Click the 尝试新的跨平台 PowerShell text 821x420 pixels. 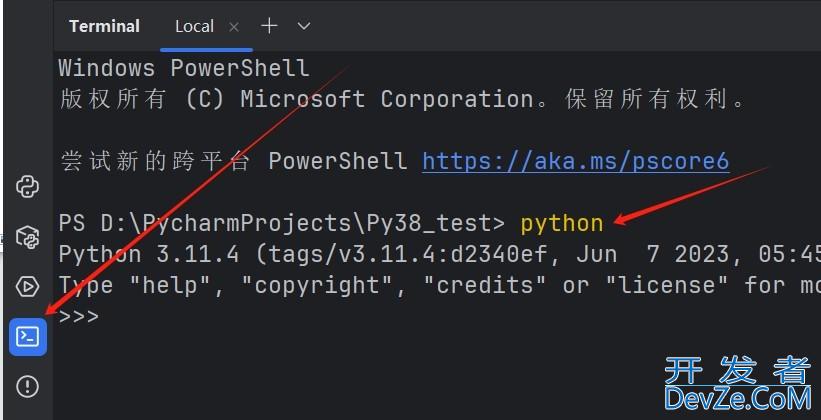[232, 160]
